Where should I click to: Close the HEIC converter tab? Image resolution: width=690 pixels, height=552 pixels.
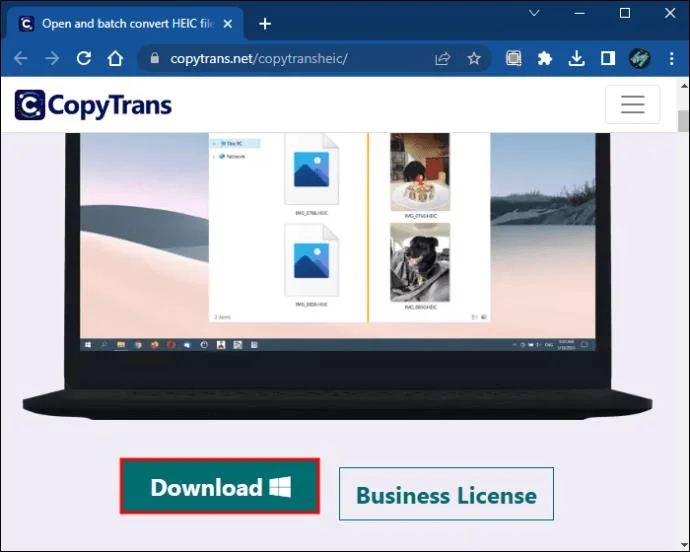[228, 24]
